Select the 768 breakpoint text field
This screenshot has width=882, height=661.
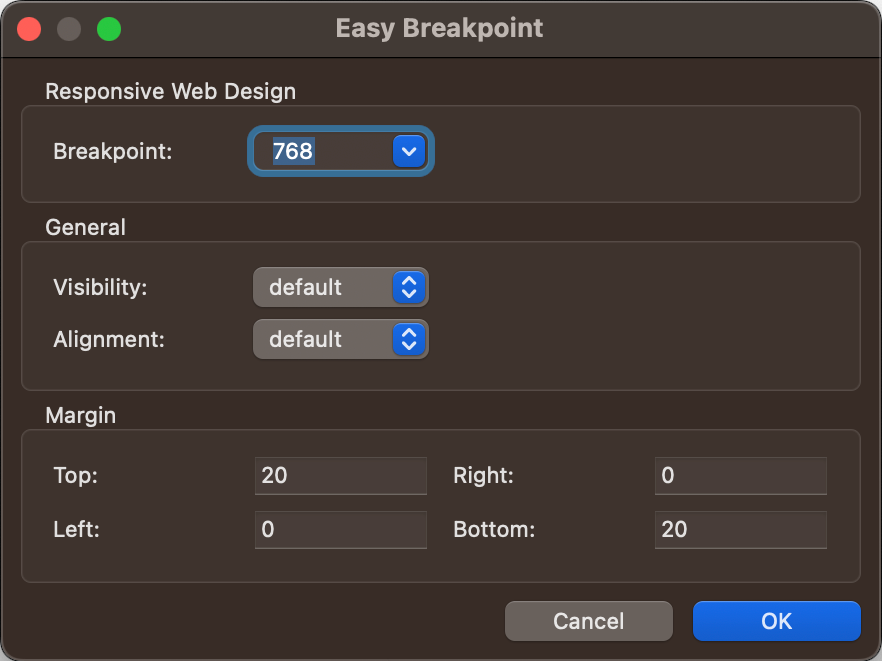coord(323,151)
